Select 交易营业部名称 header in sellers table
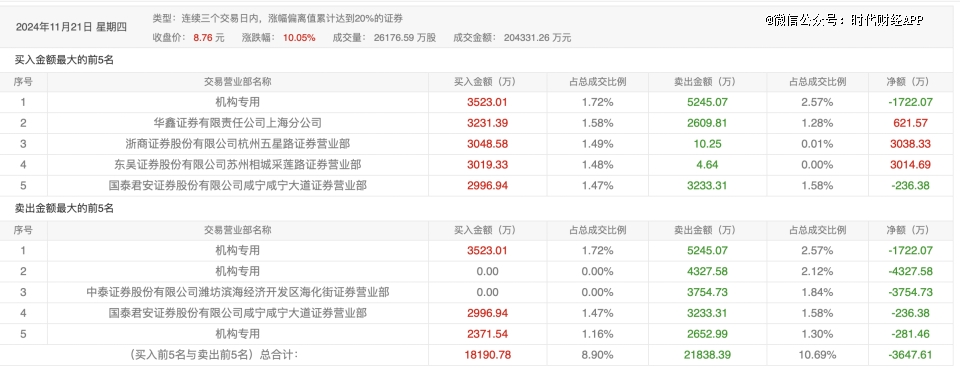 (x=238, y=230)
